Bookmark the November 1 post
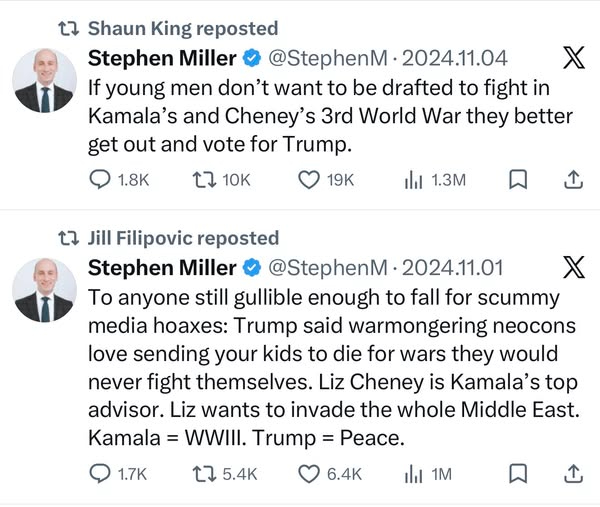 (518, 473)
